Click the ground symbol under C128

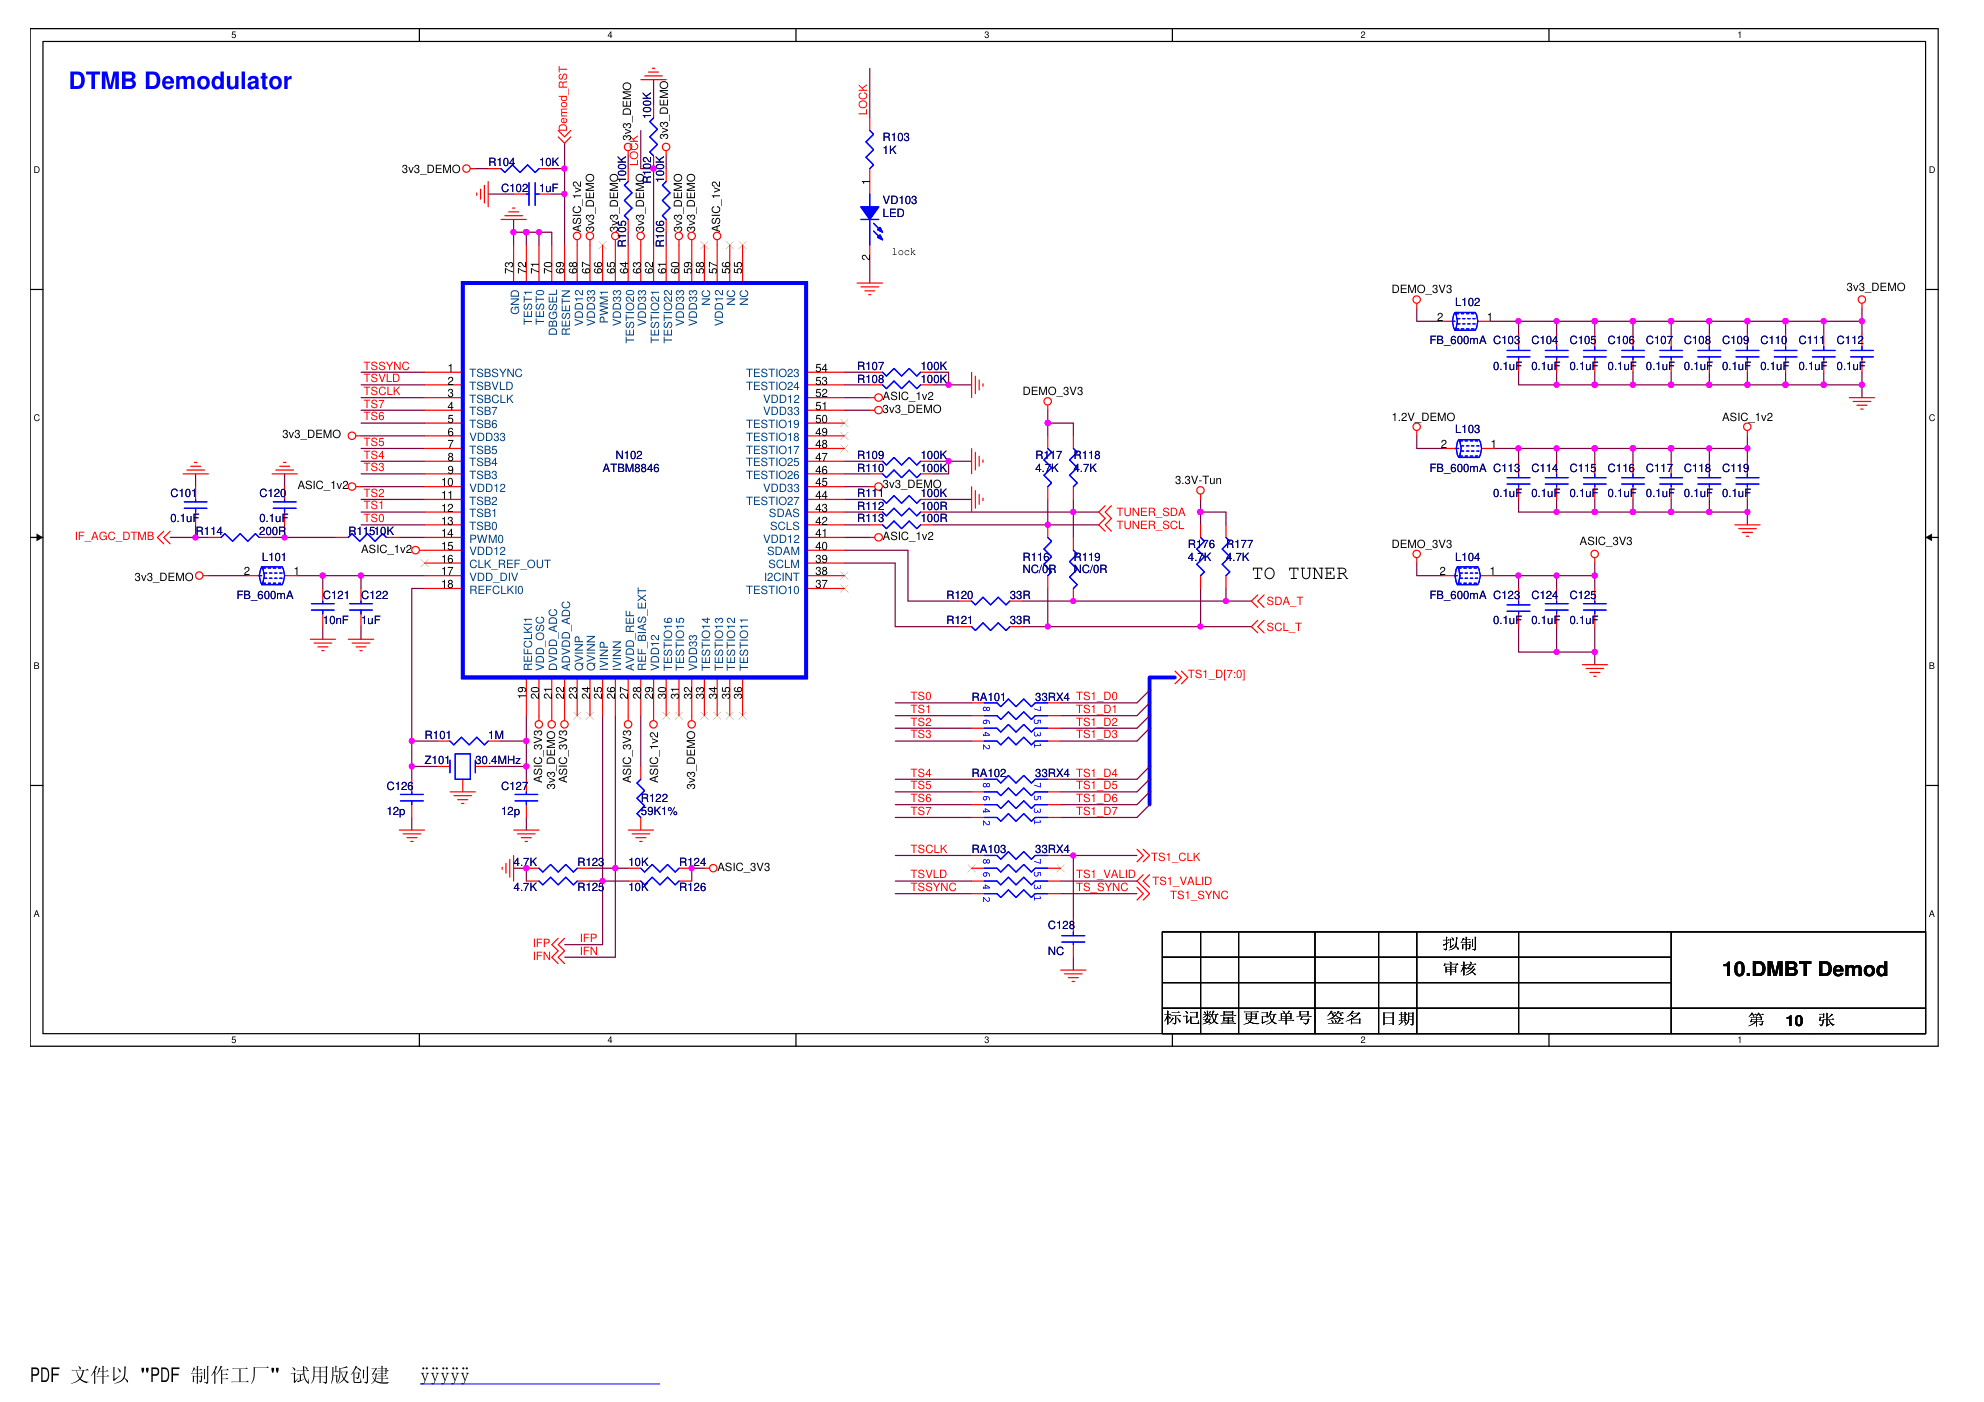click(1073, 975)
